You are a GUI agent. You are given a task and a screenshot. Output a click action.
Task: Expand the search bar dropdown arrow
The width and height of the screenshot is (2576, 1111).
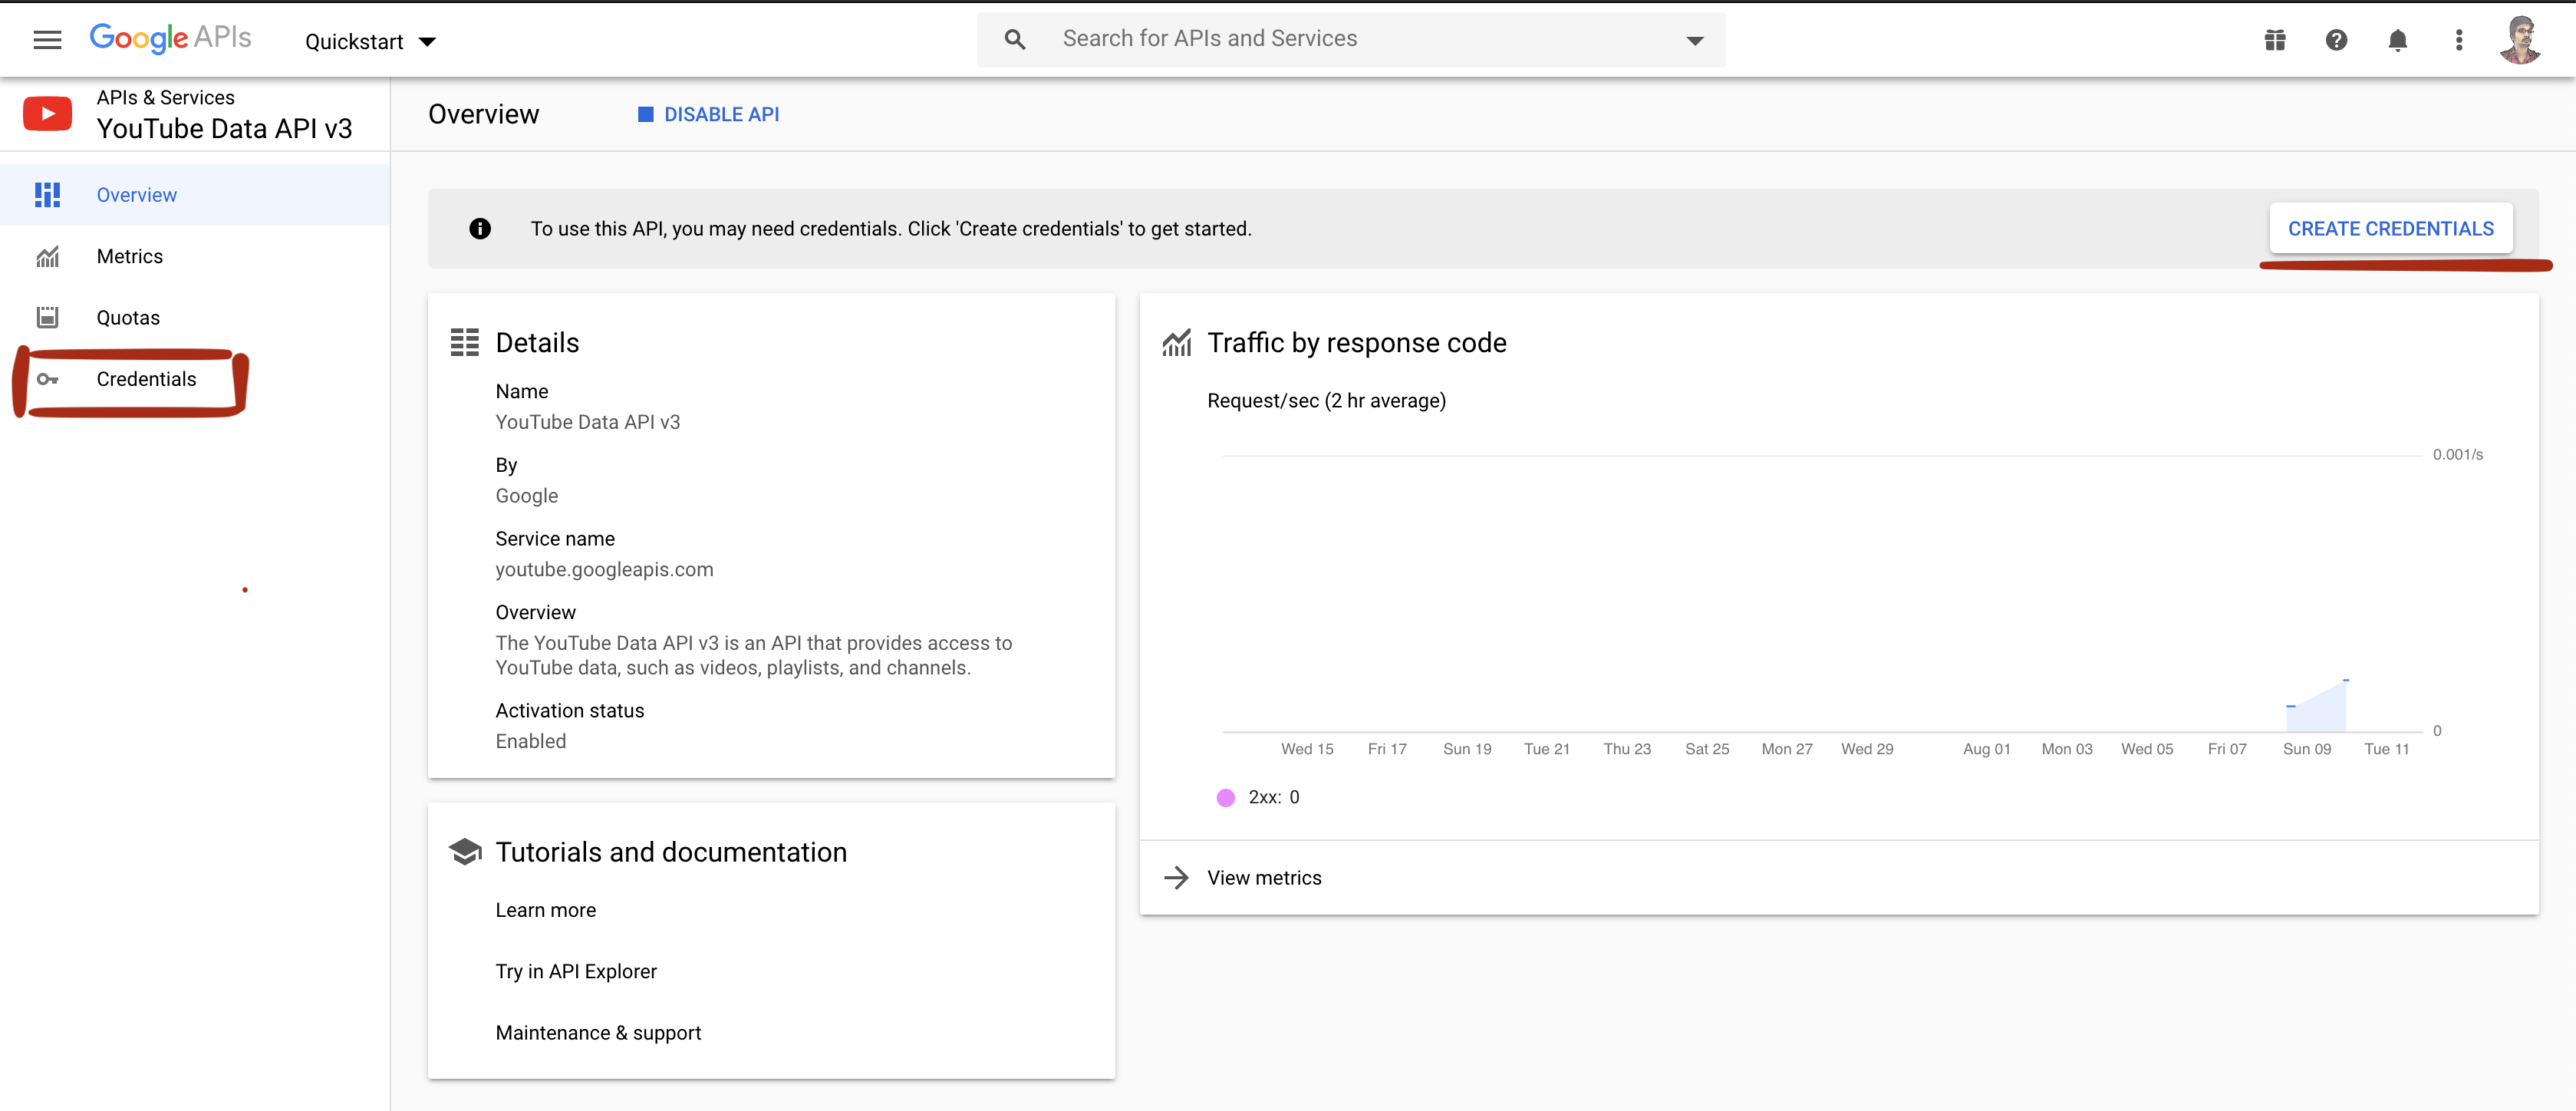pos(1694,40)
